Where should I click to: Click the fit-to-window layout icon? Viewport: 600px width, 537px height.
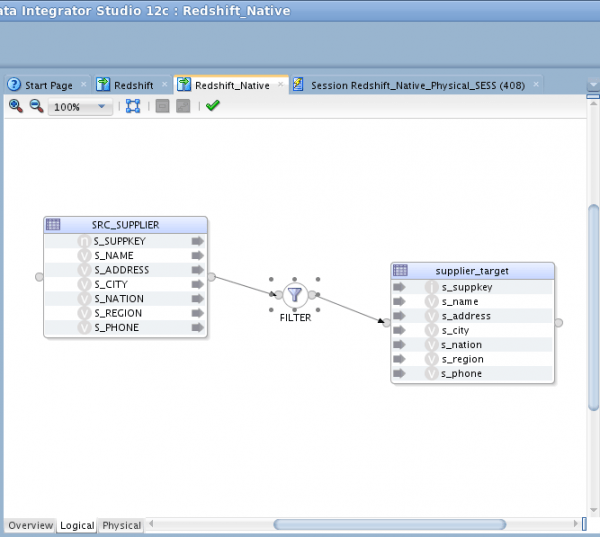tap(133, 106)
